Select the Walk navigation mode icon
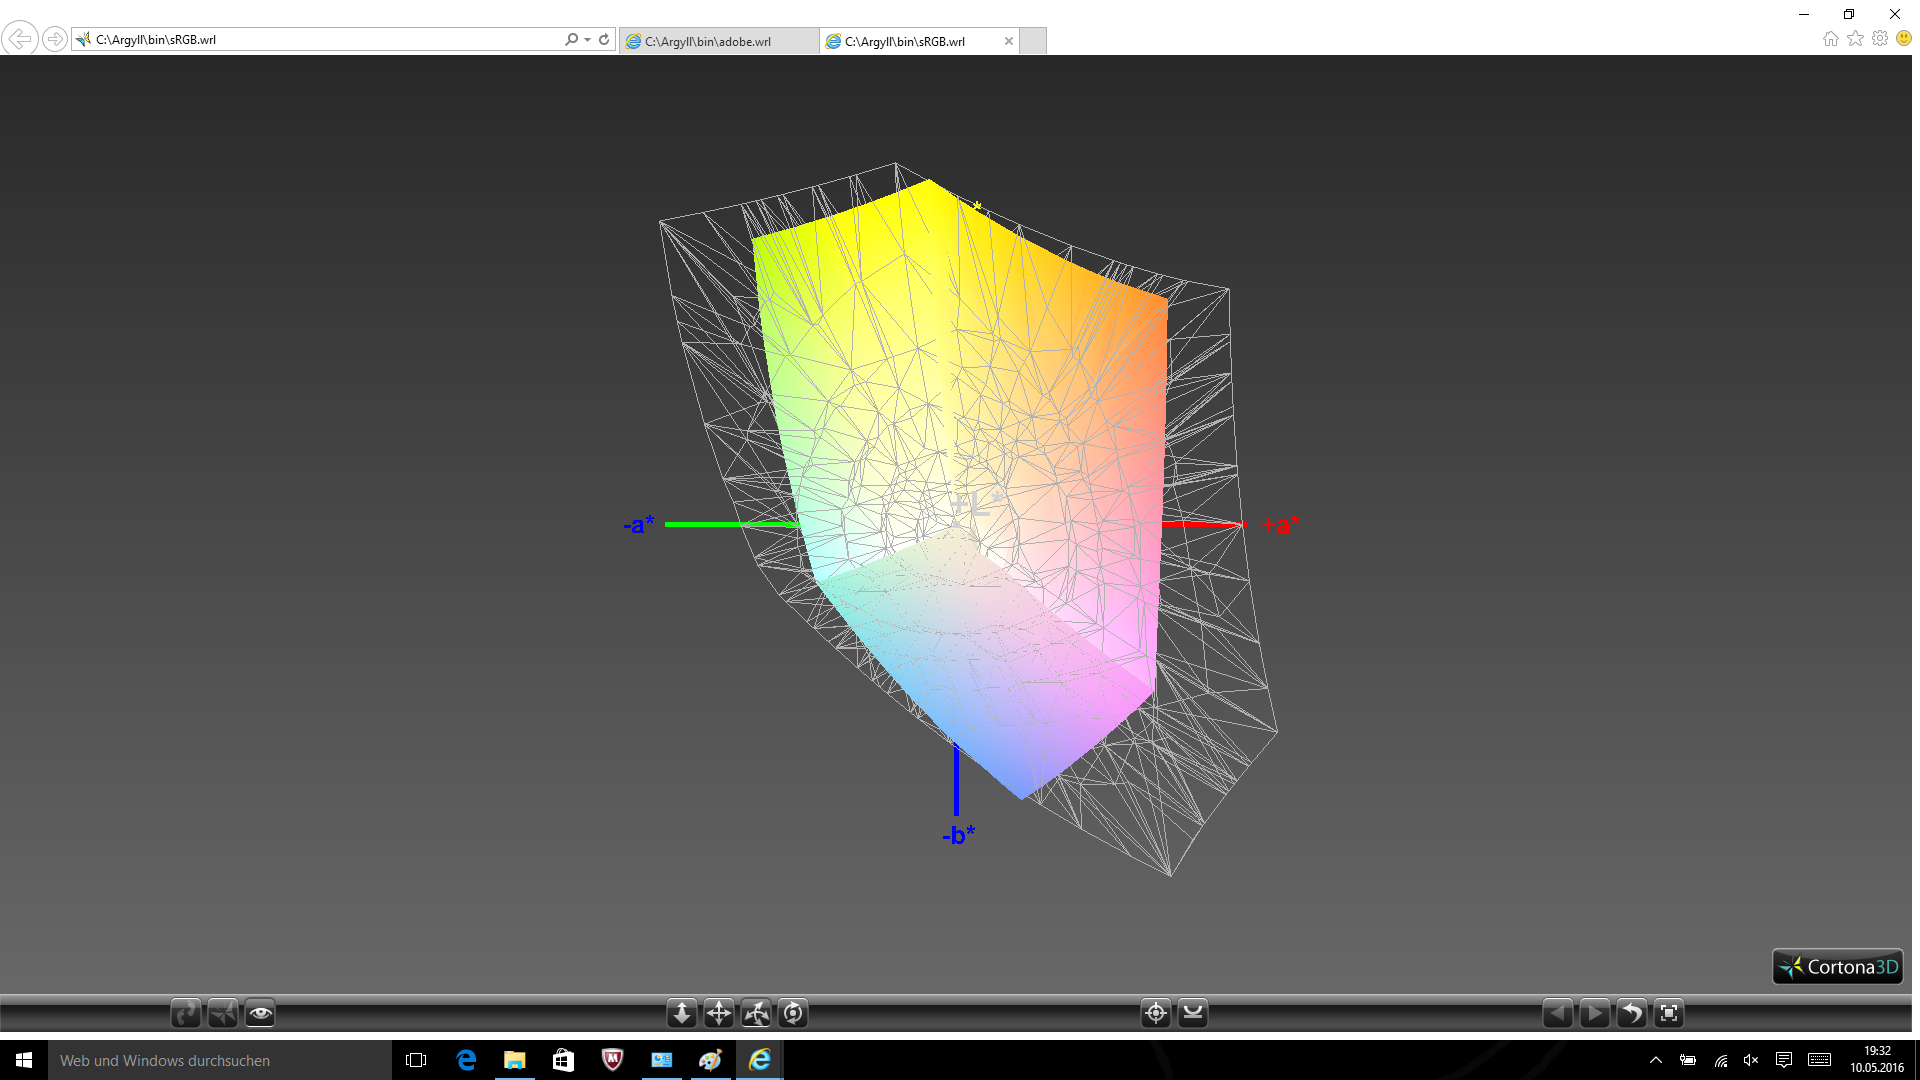Viewport: 1920px width, 1080px height. (186, 1013)
